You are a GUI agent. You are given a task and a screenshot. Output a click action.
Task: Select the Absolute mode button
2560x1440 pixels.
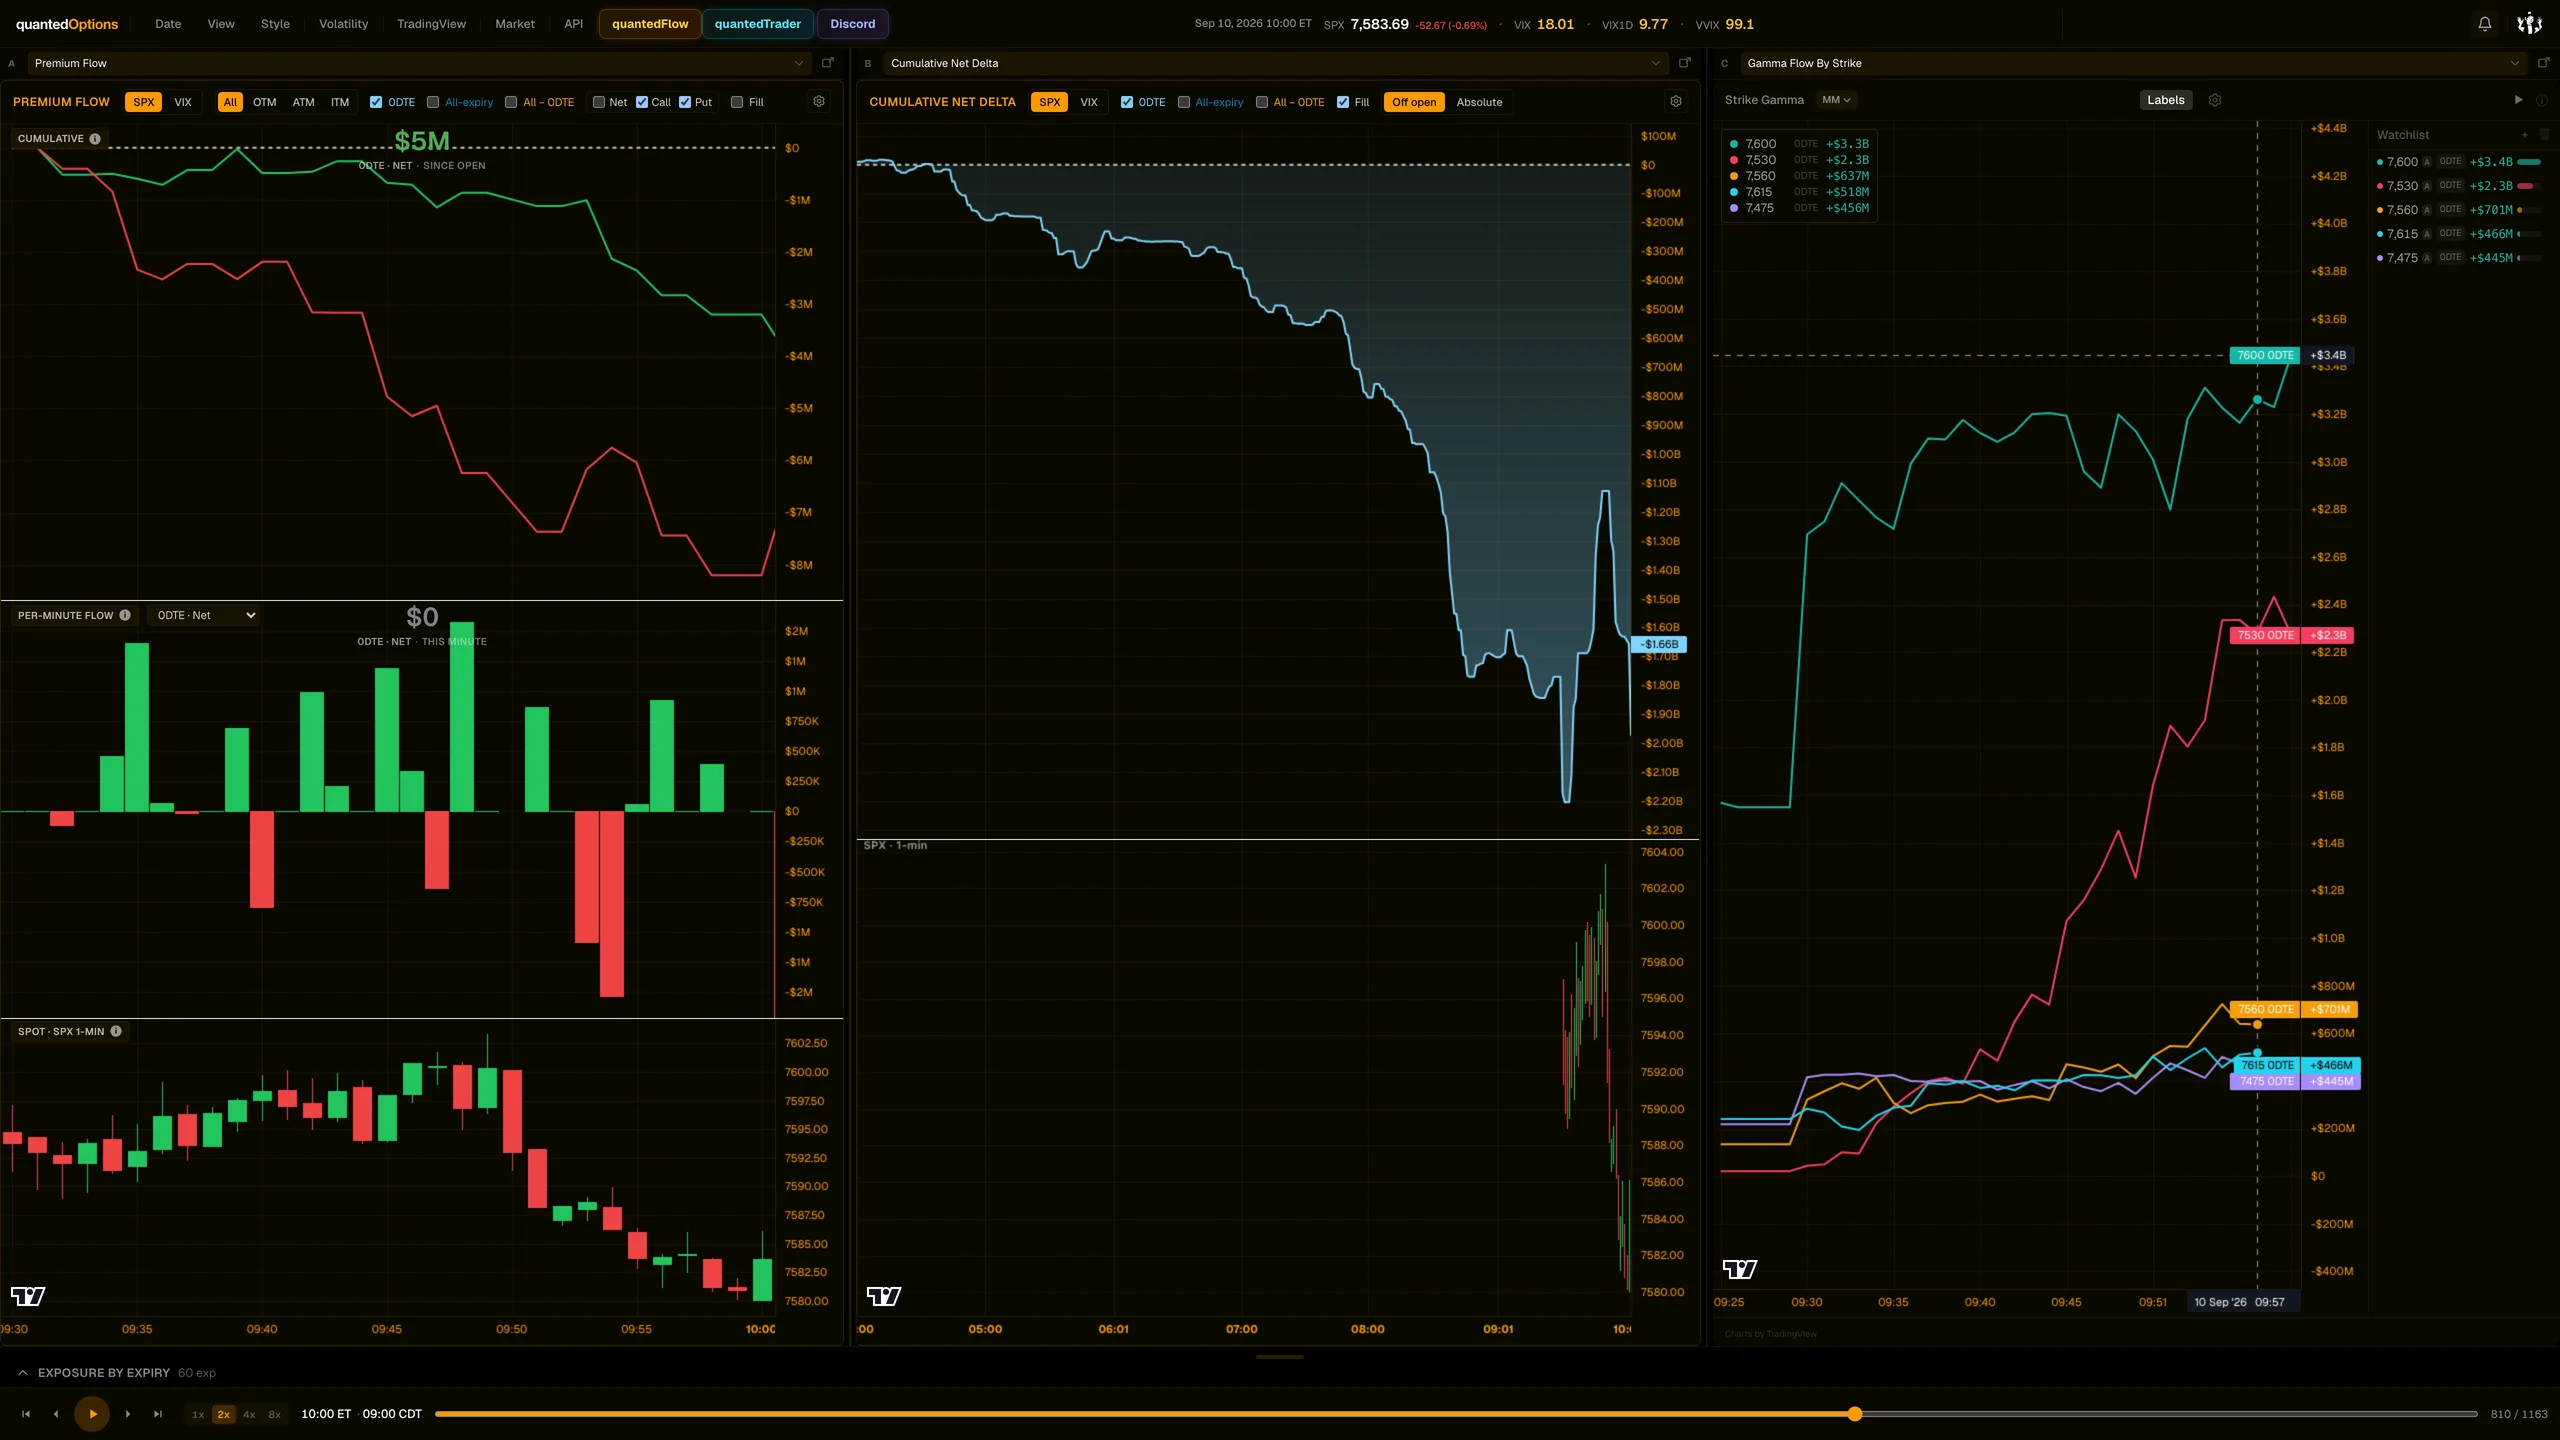point(1479,102)
